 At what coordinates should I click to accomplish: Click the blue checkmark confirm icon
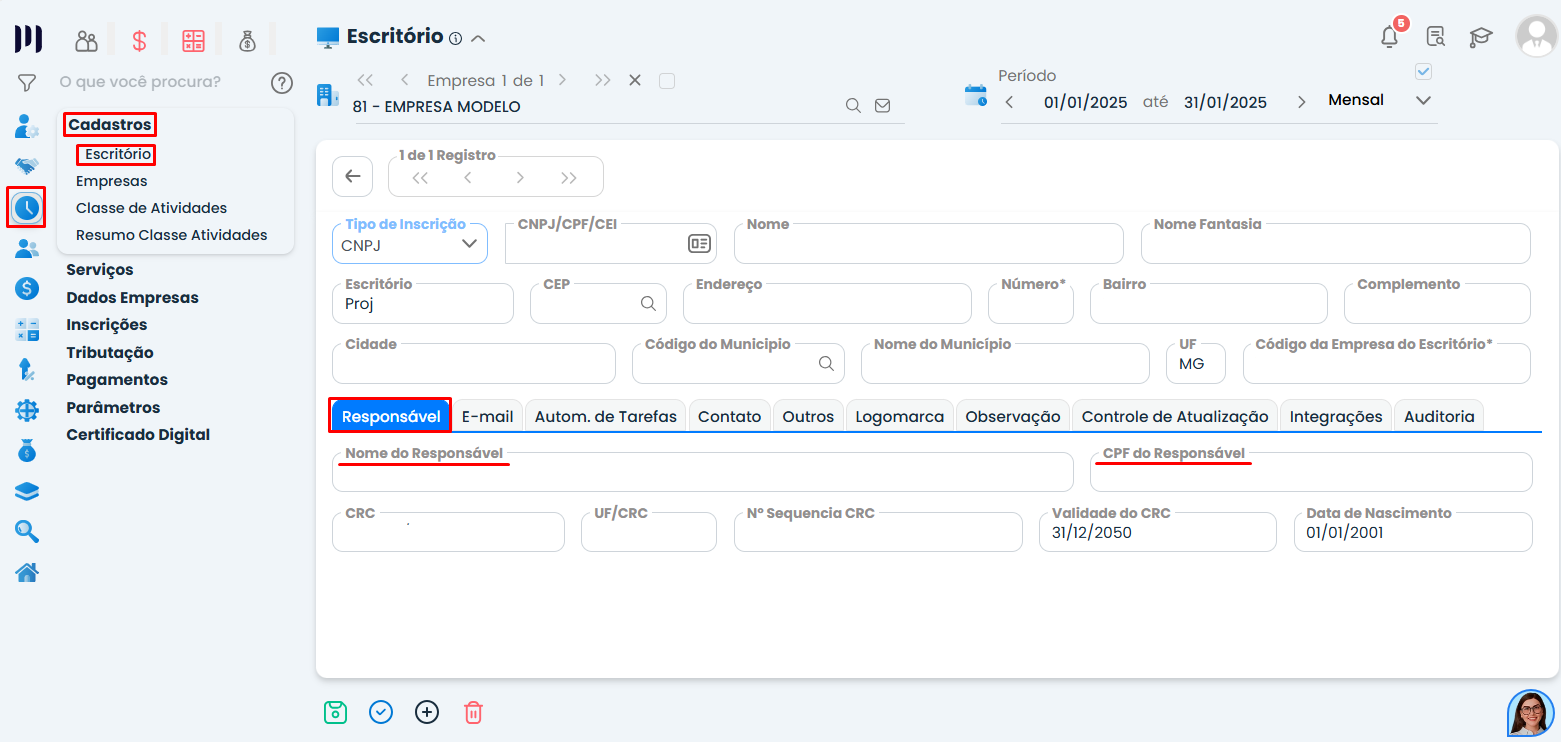(381, 712)
